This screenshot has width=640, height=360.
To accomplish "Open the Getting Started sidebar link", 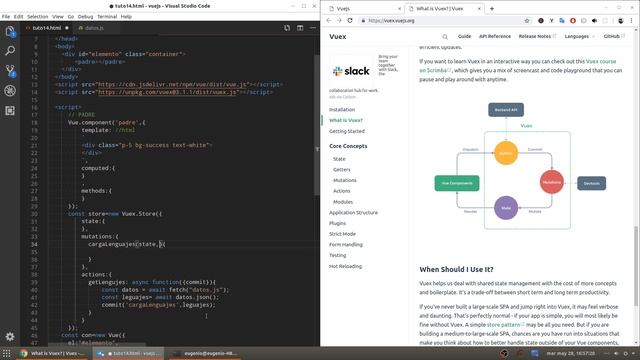I will point(347,131).
